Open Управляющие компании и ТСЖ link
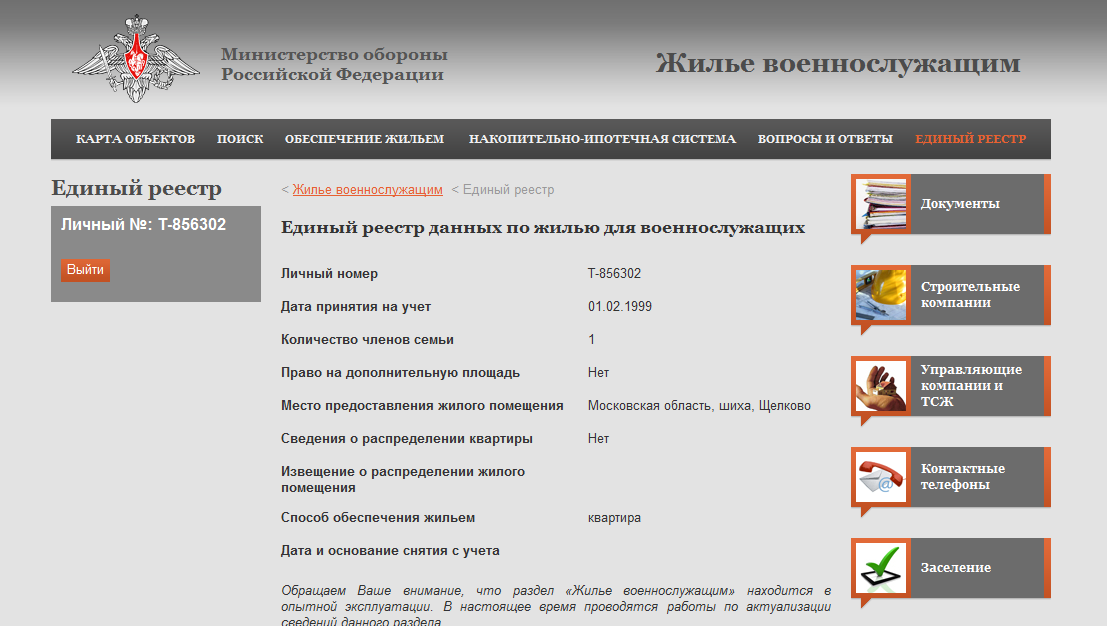 coord(970,386)
